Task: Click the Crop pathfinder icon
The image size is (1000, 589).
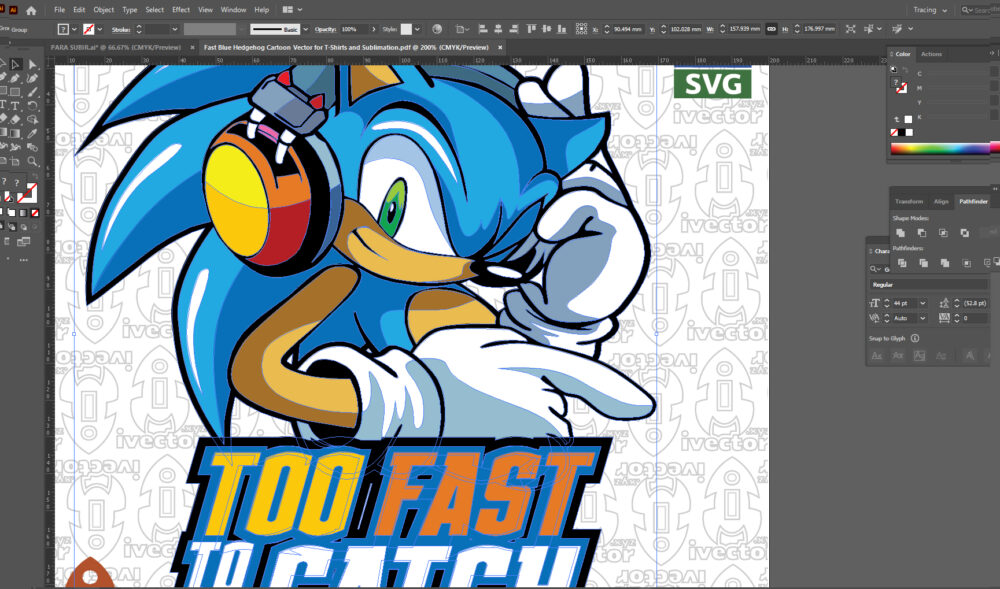Action: pos(966,263)
